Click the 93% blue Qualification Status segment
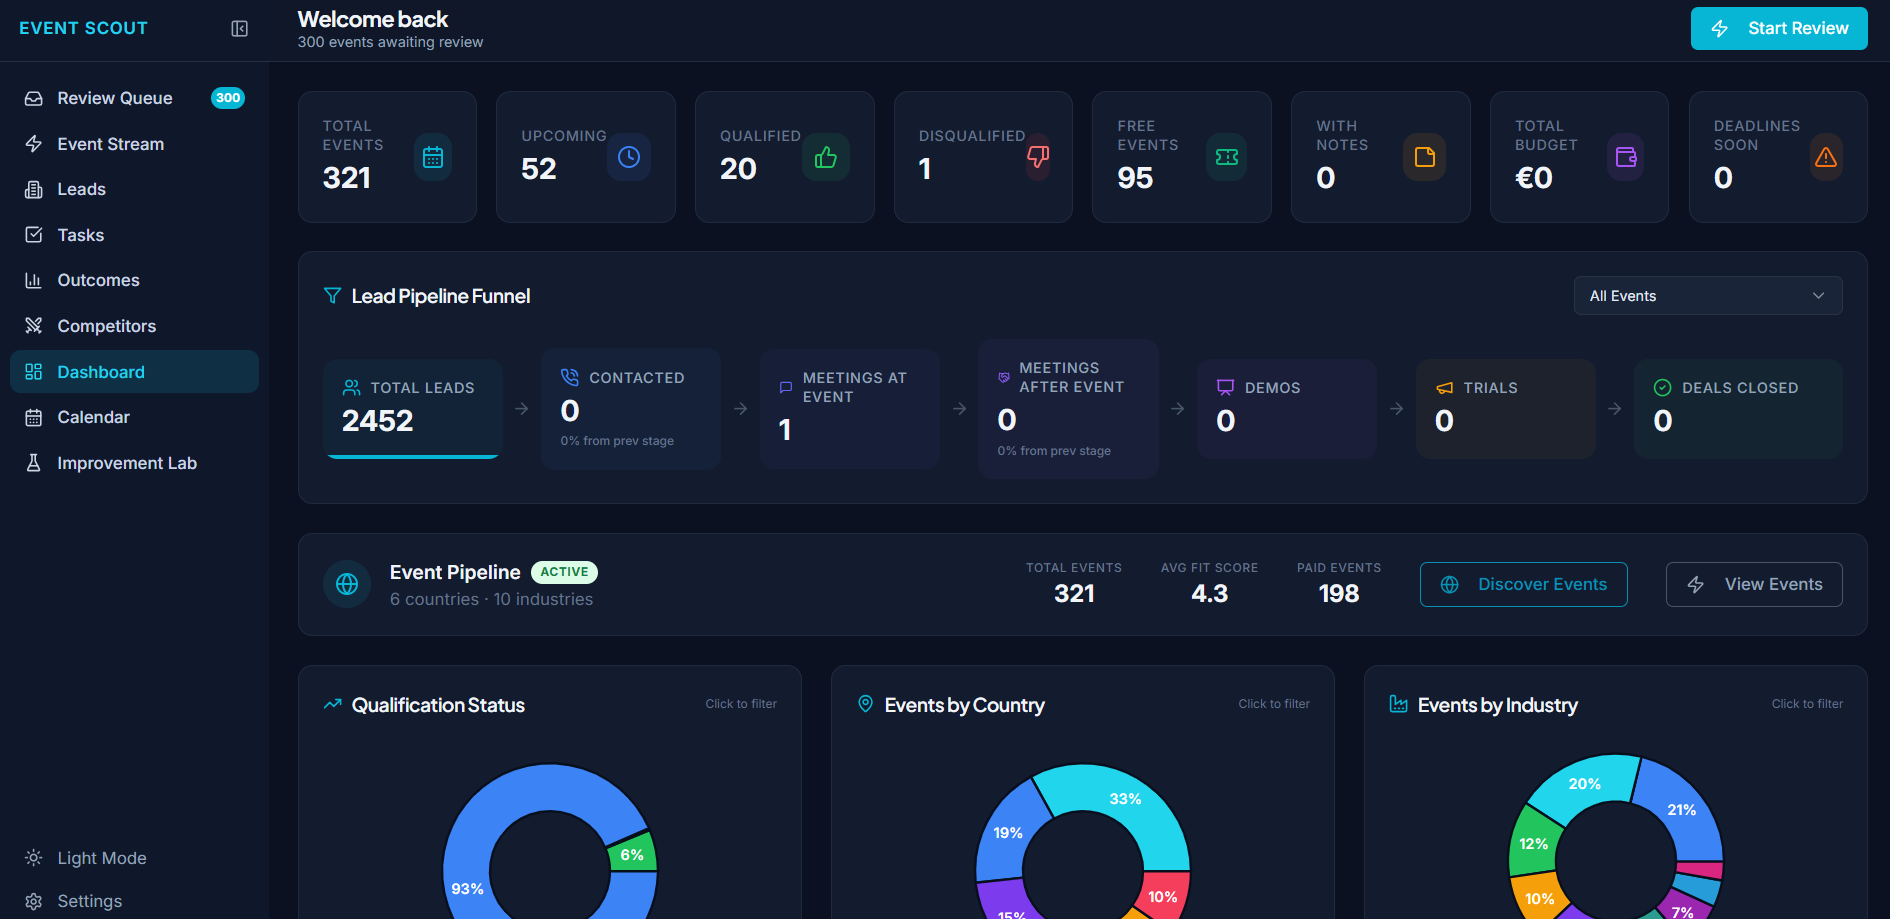This screenshot has height=919, width=1890. [x=466, y=888]
